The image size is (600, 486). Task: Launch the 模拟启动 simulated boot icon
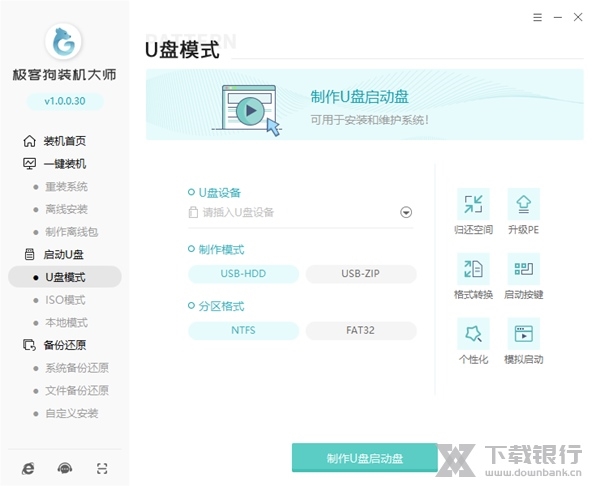point(523,333)
